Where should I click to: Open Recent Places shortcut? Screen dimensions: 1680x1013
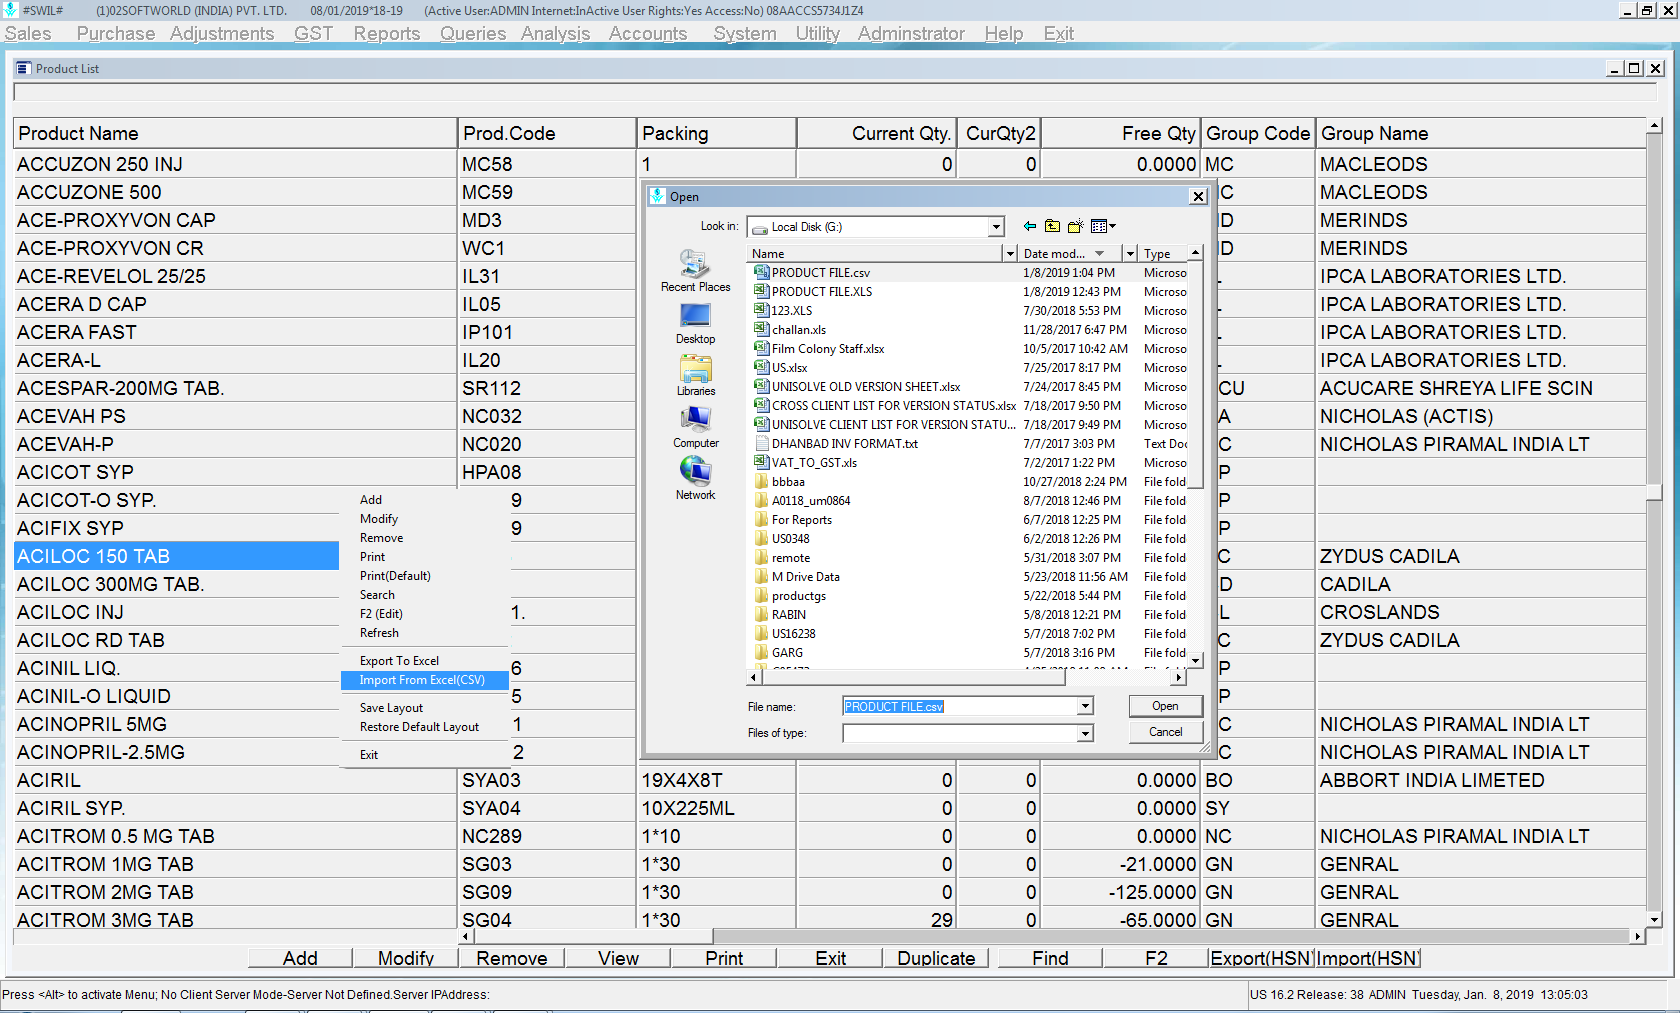pyautogui.click(x=695, y=271)
